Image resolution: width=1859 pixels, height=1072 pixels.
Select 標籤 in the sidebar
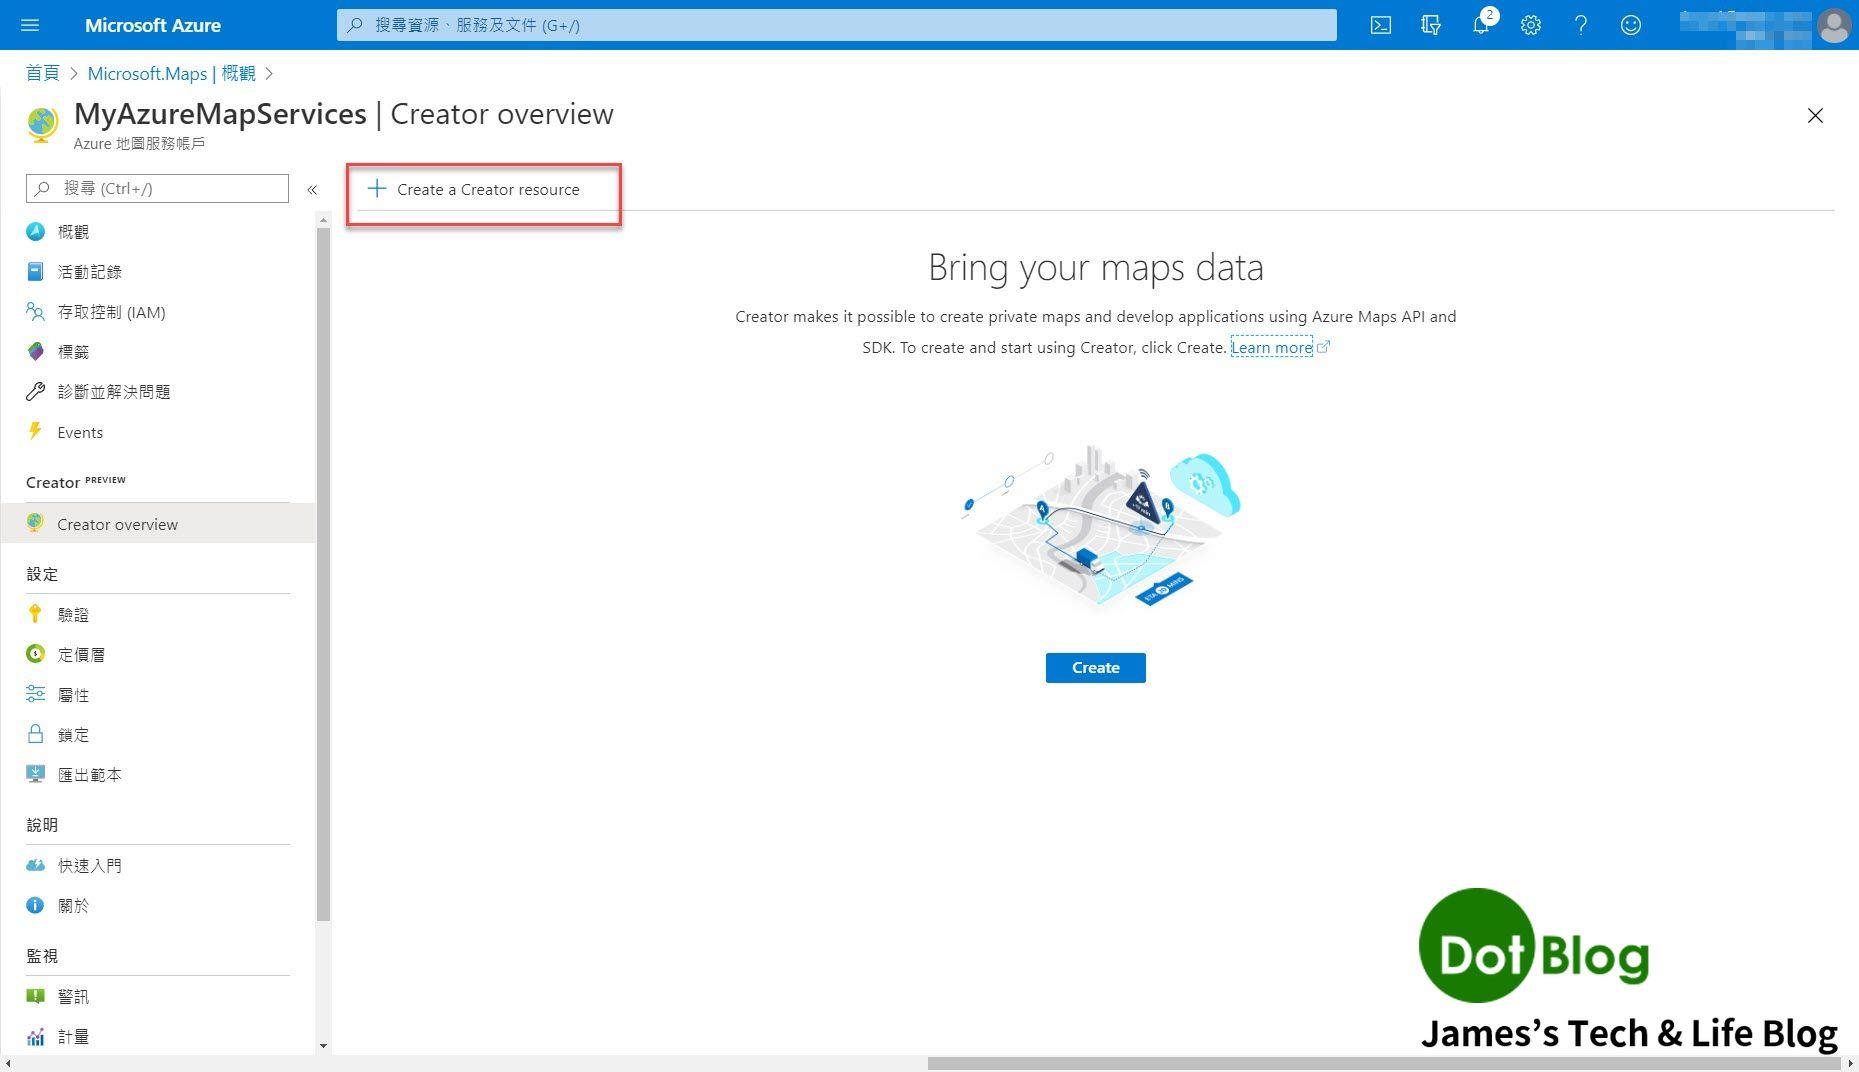pos(75,351)
